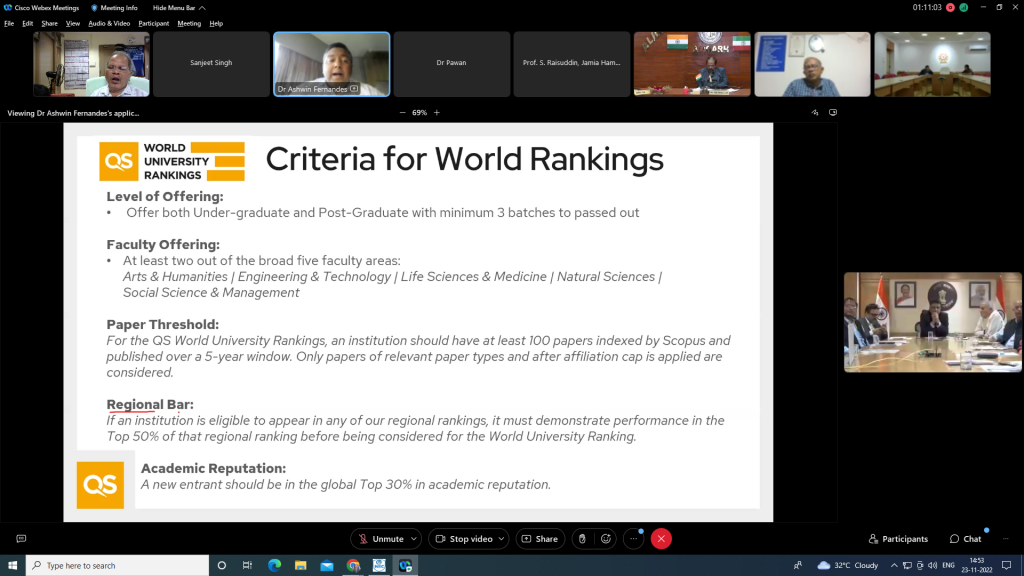
Task: Open the Windows notification center icon
Action: [1006, 566]
